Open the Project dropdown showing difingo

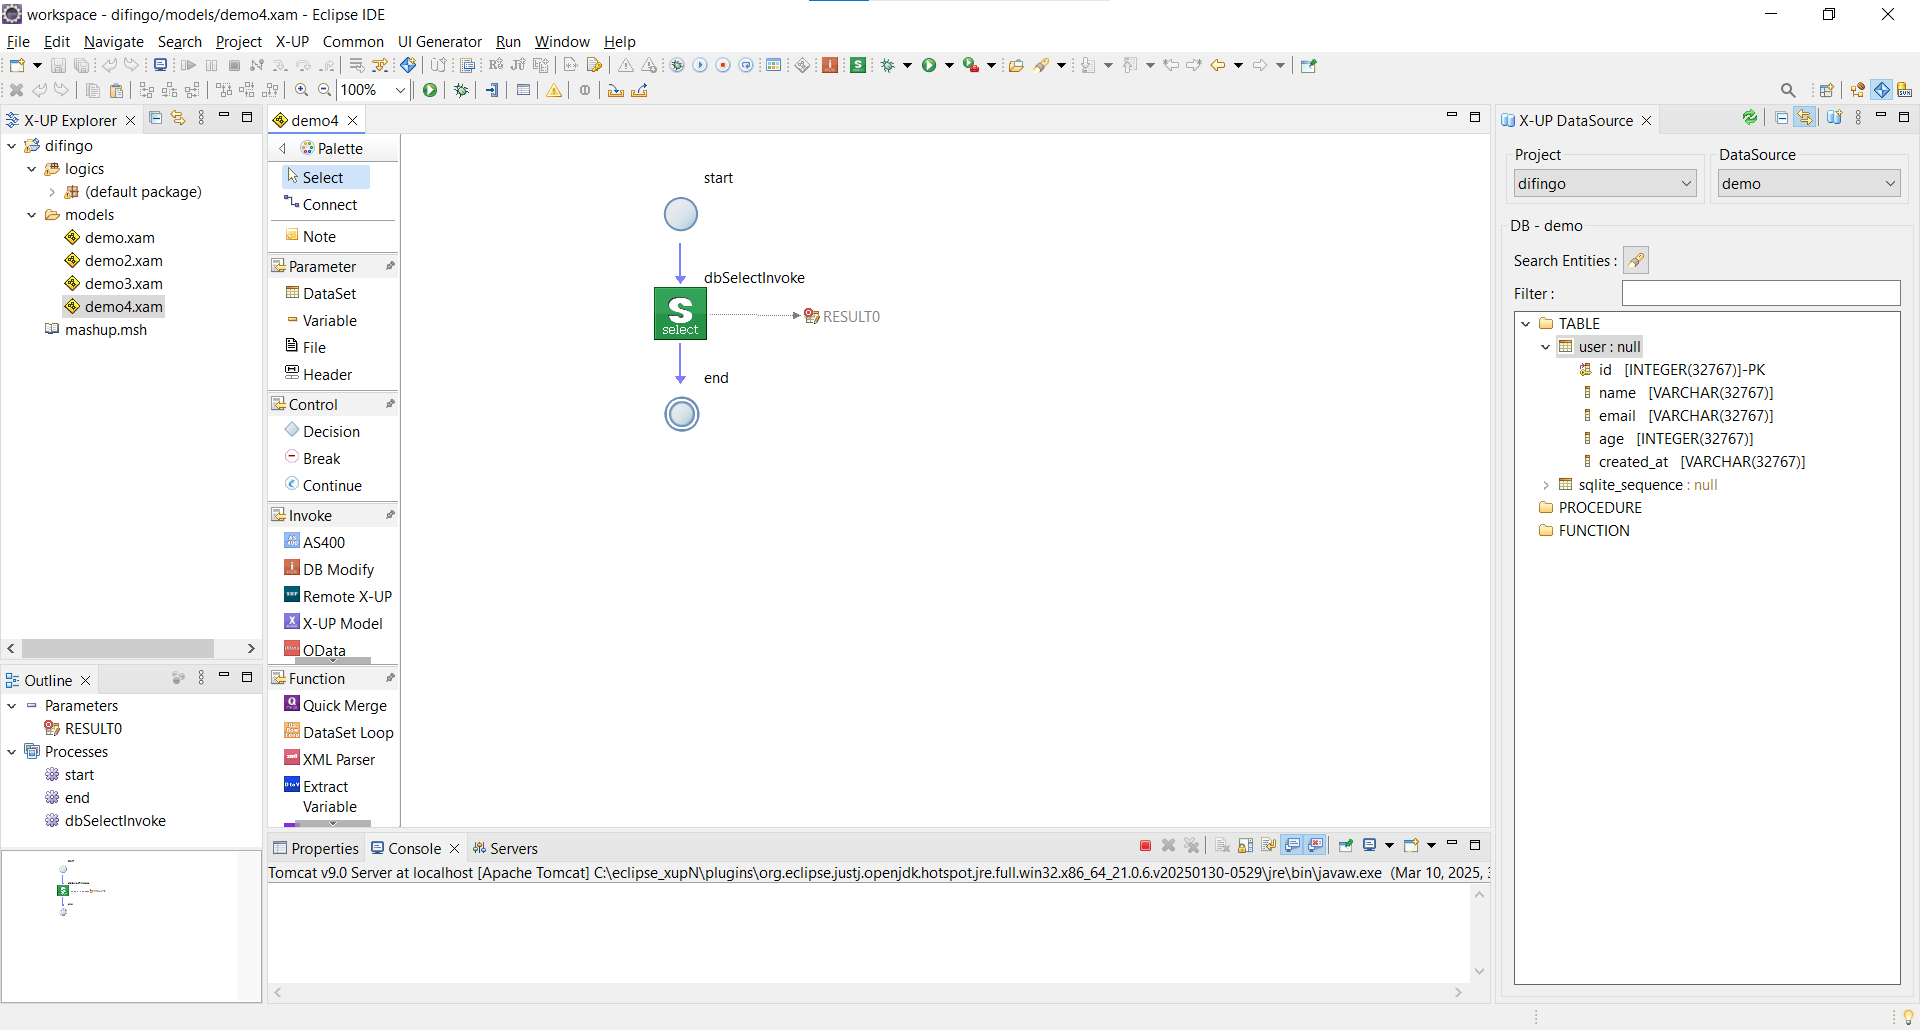click(x=1604, y=184)
